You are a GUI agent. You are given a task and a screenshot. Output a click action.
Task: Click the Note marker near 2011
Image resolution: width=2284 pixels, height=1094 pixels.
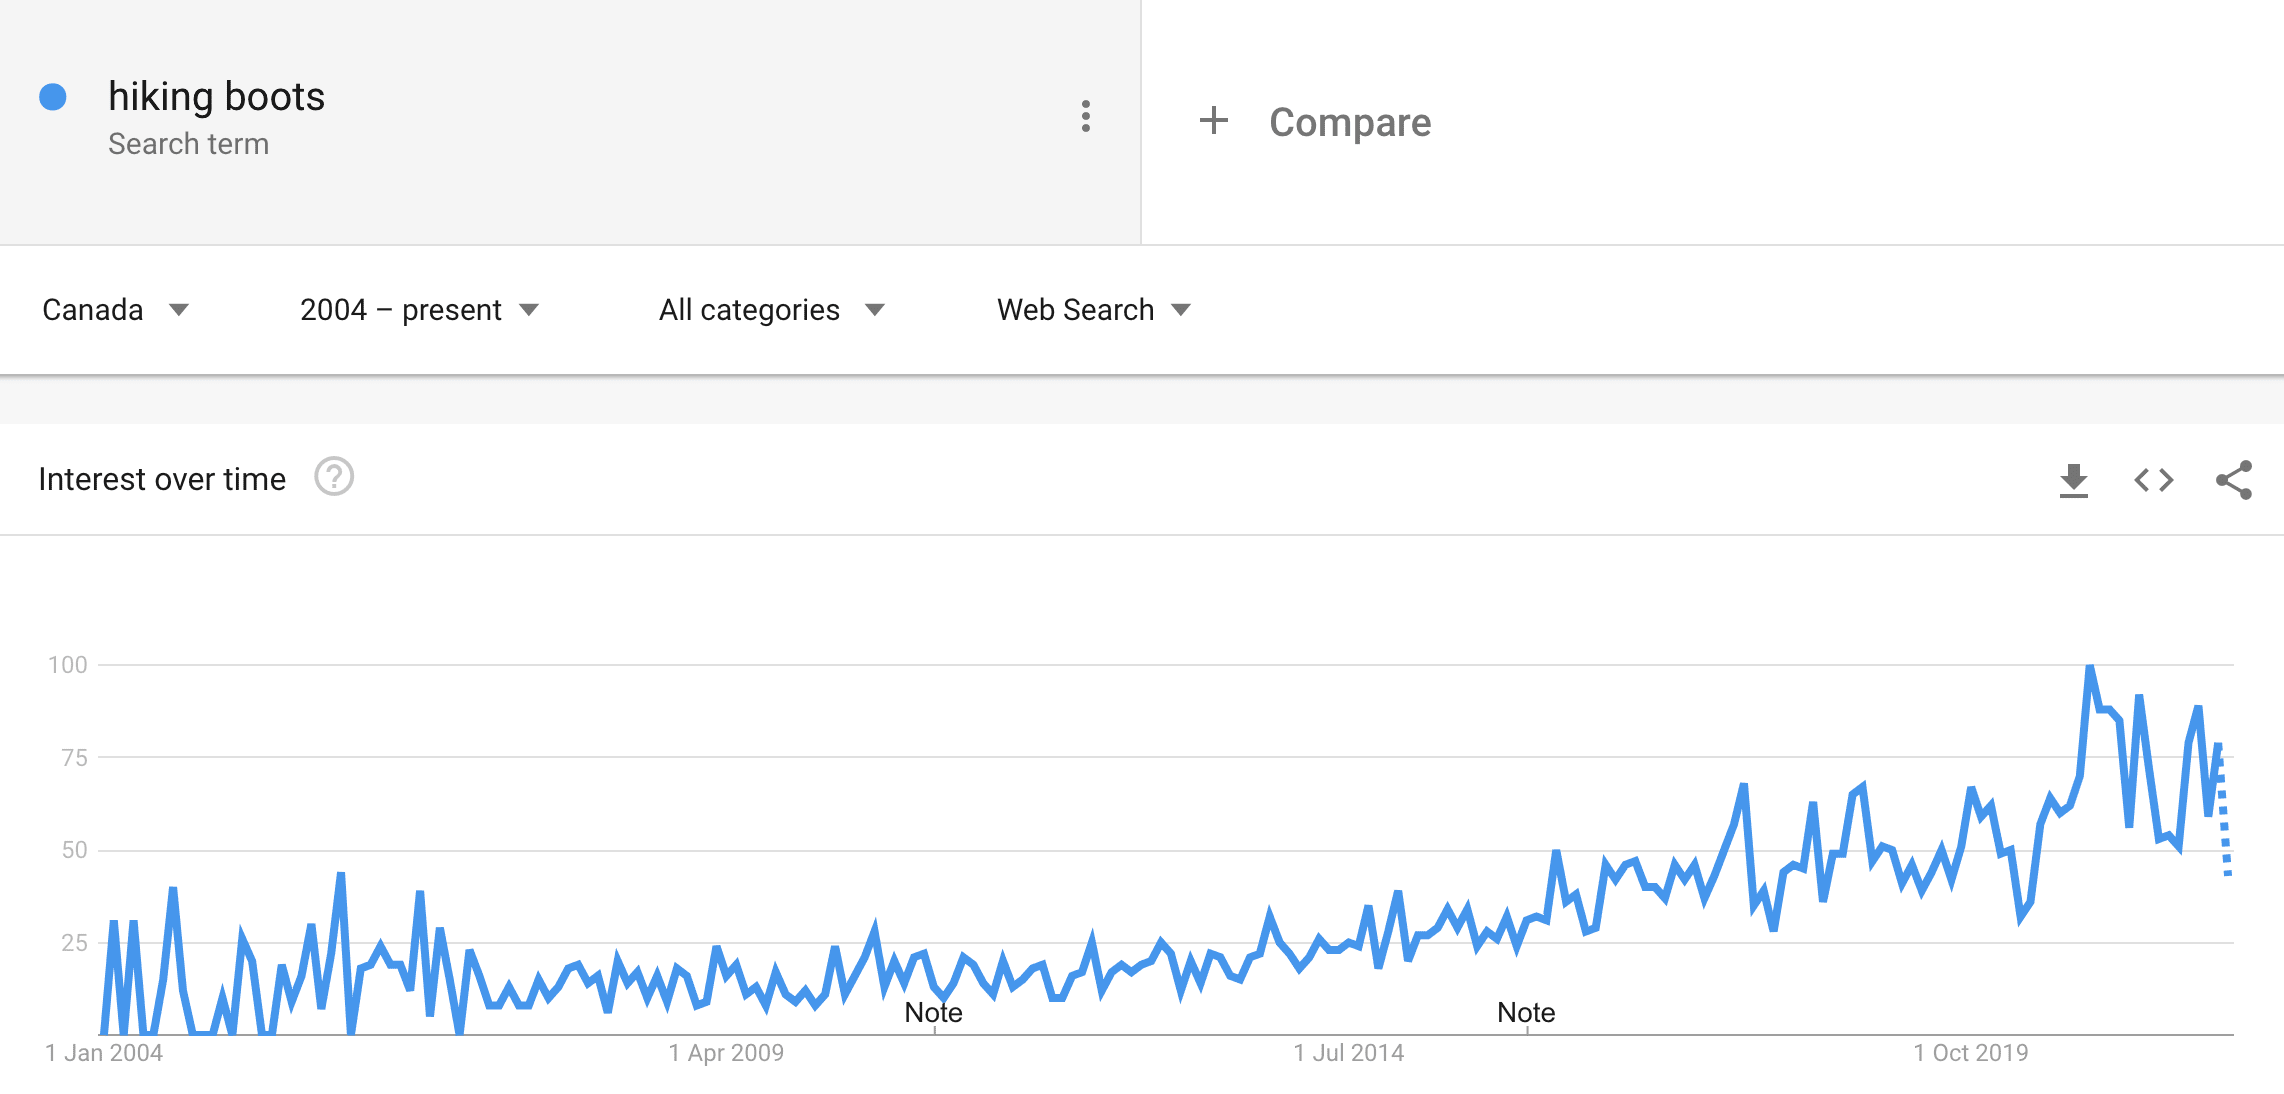click(x=933, y=1013)
